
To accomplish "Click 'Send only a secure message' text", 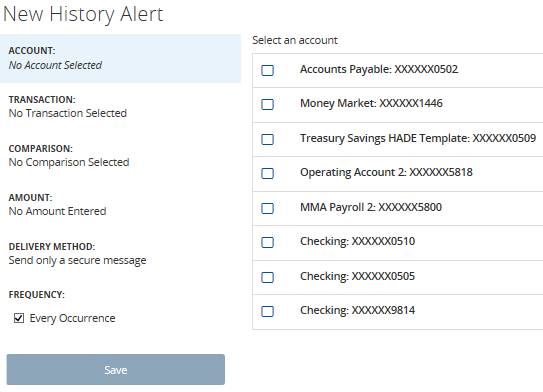I will 78,260.
